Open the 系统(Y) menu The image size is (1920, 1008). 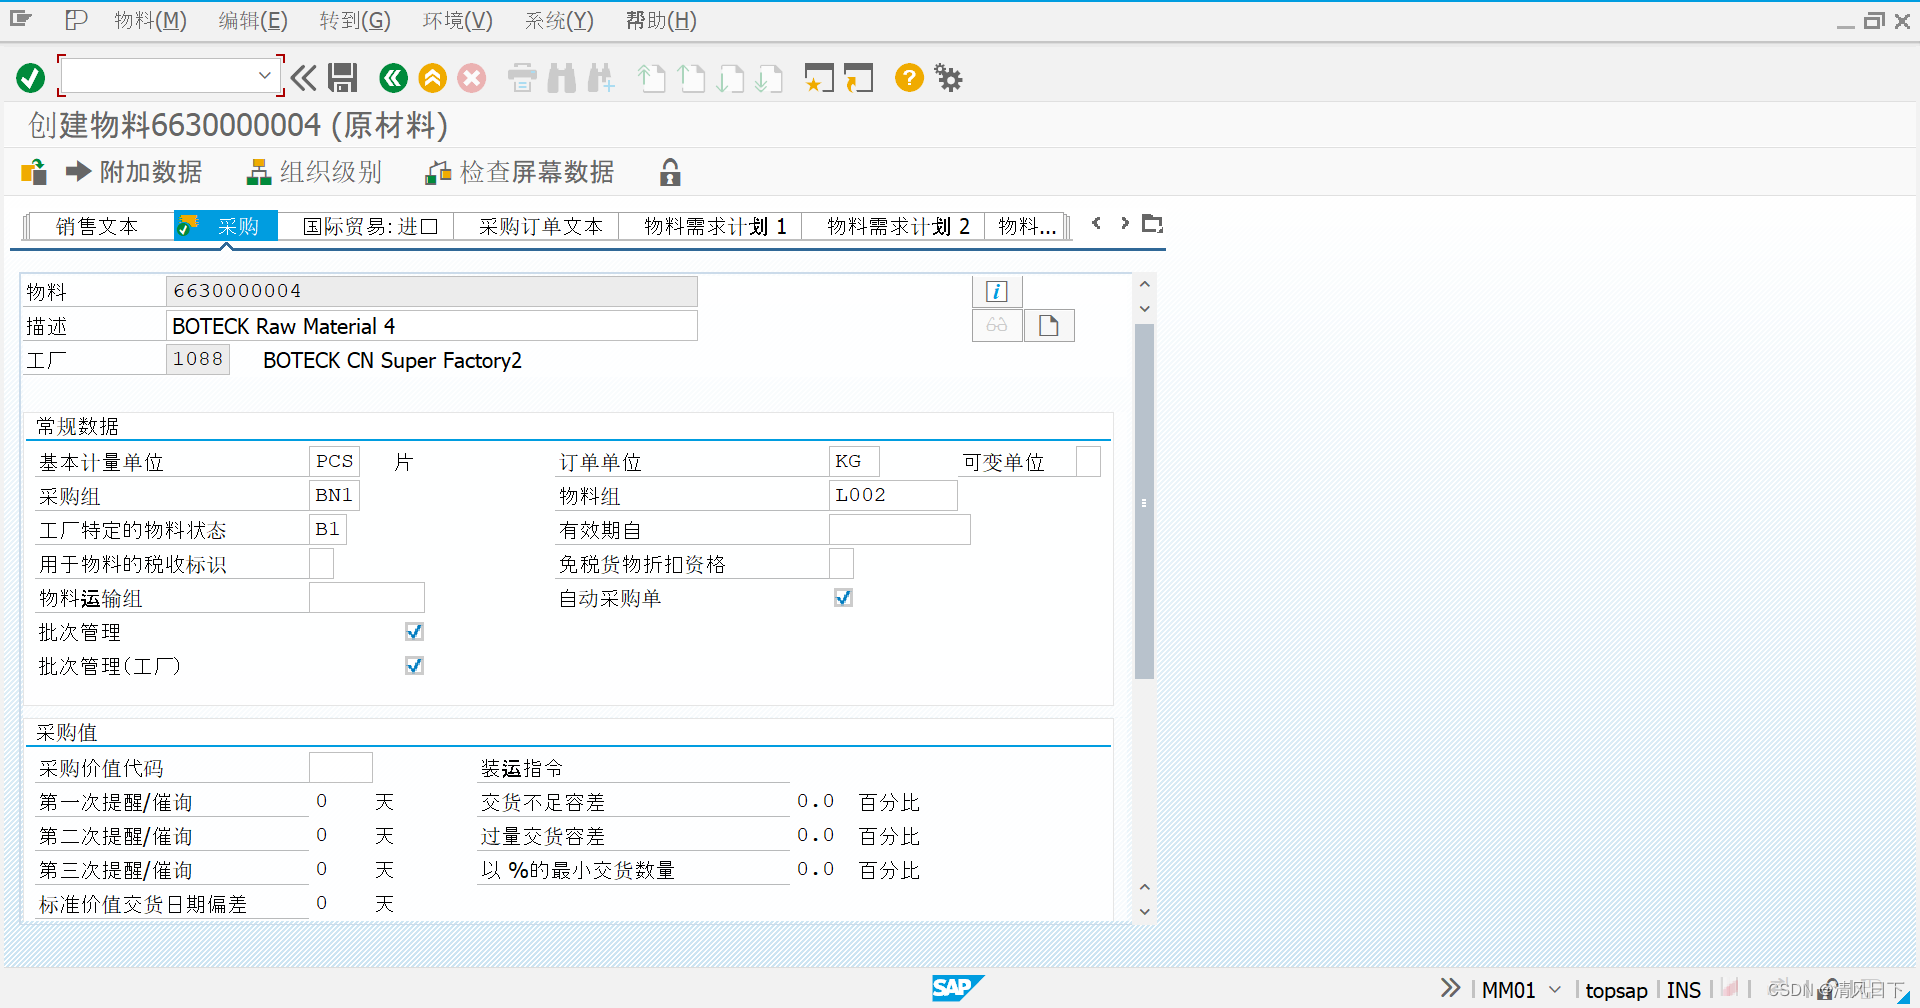(559, 20)
